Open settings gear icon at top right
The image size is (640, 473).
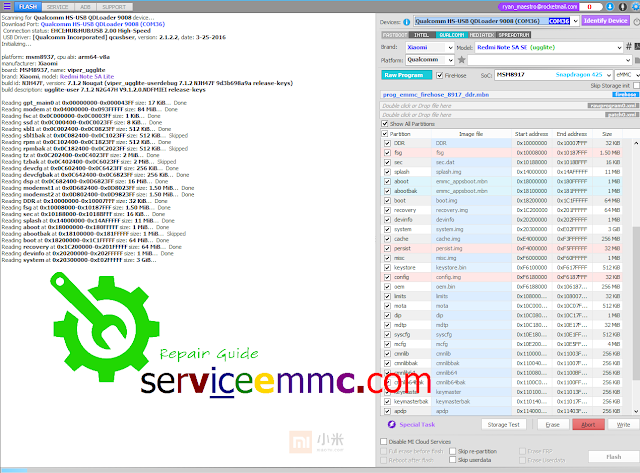pyautogui.click(x=636, y=7)
